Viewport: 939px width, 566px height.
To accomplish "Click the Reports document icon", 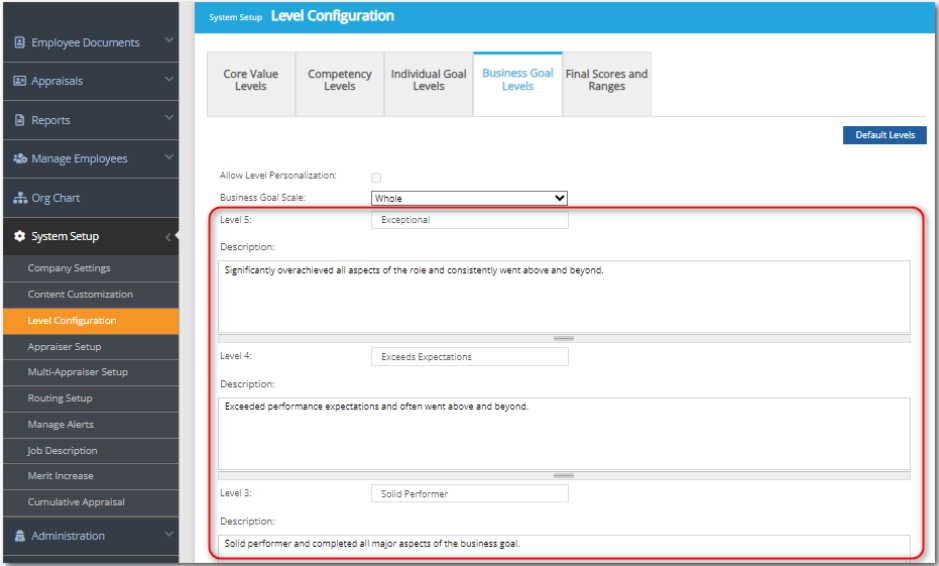I will point(20,120).
